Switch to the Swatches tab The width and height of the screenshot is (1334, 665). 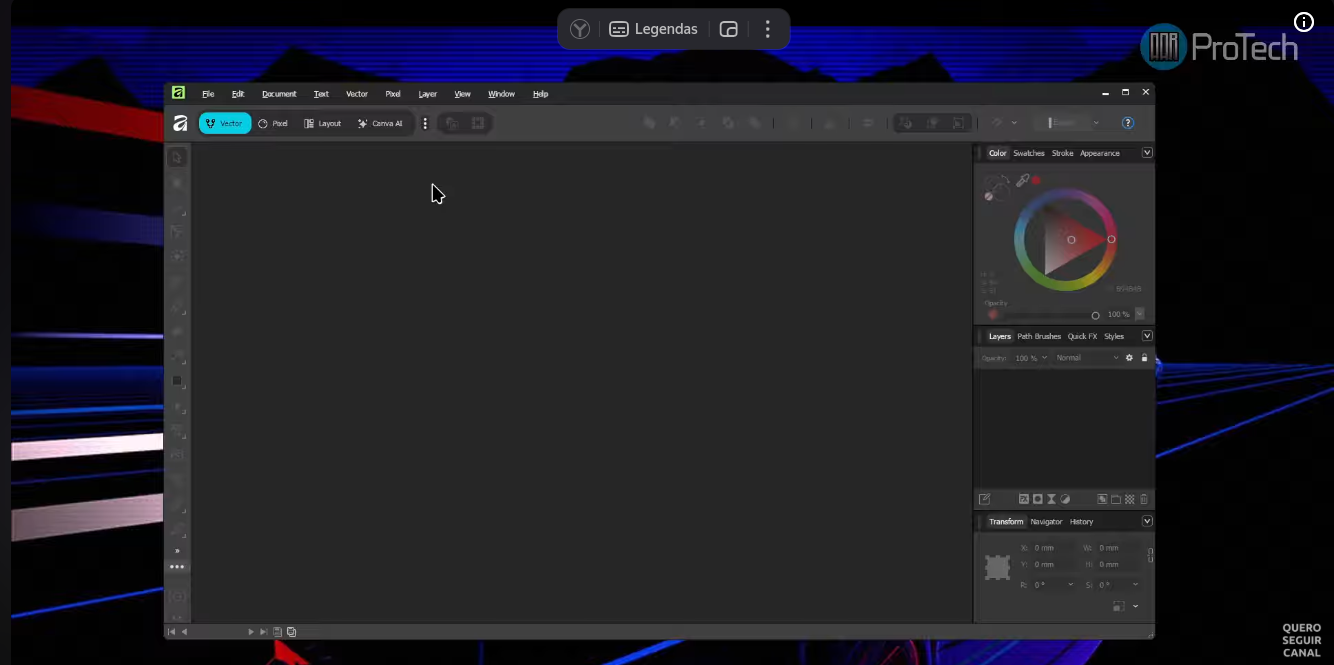(1028, 153)
